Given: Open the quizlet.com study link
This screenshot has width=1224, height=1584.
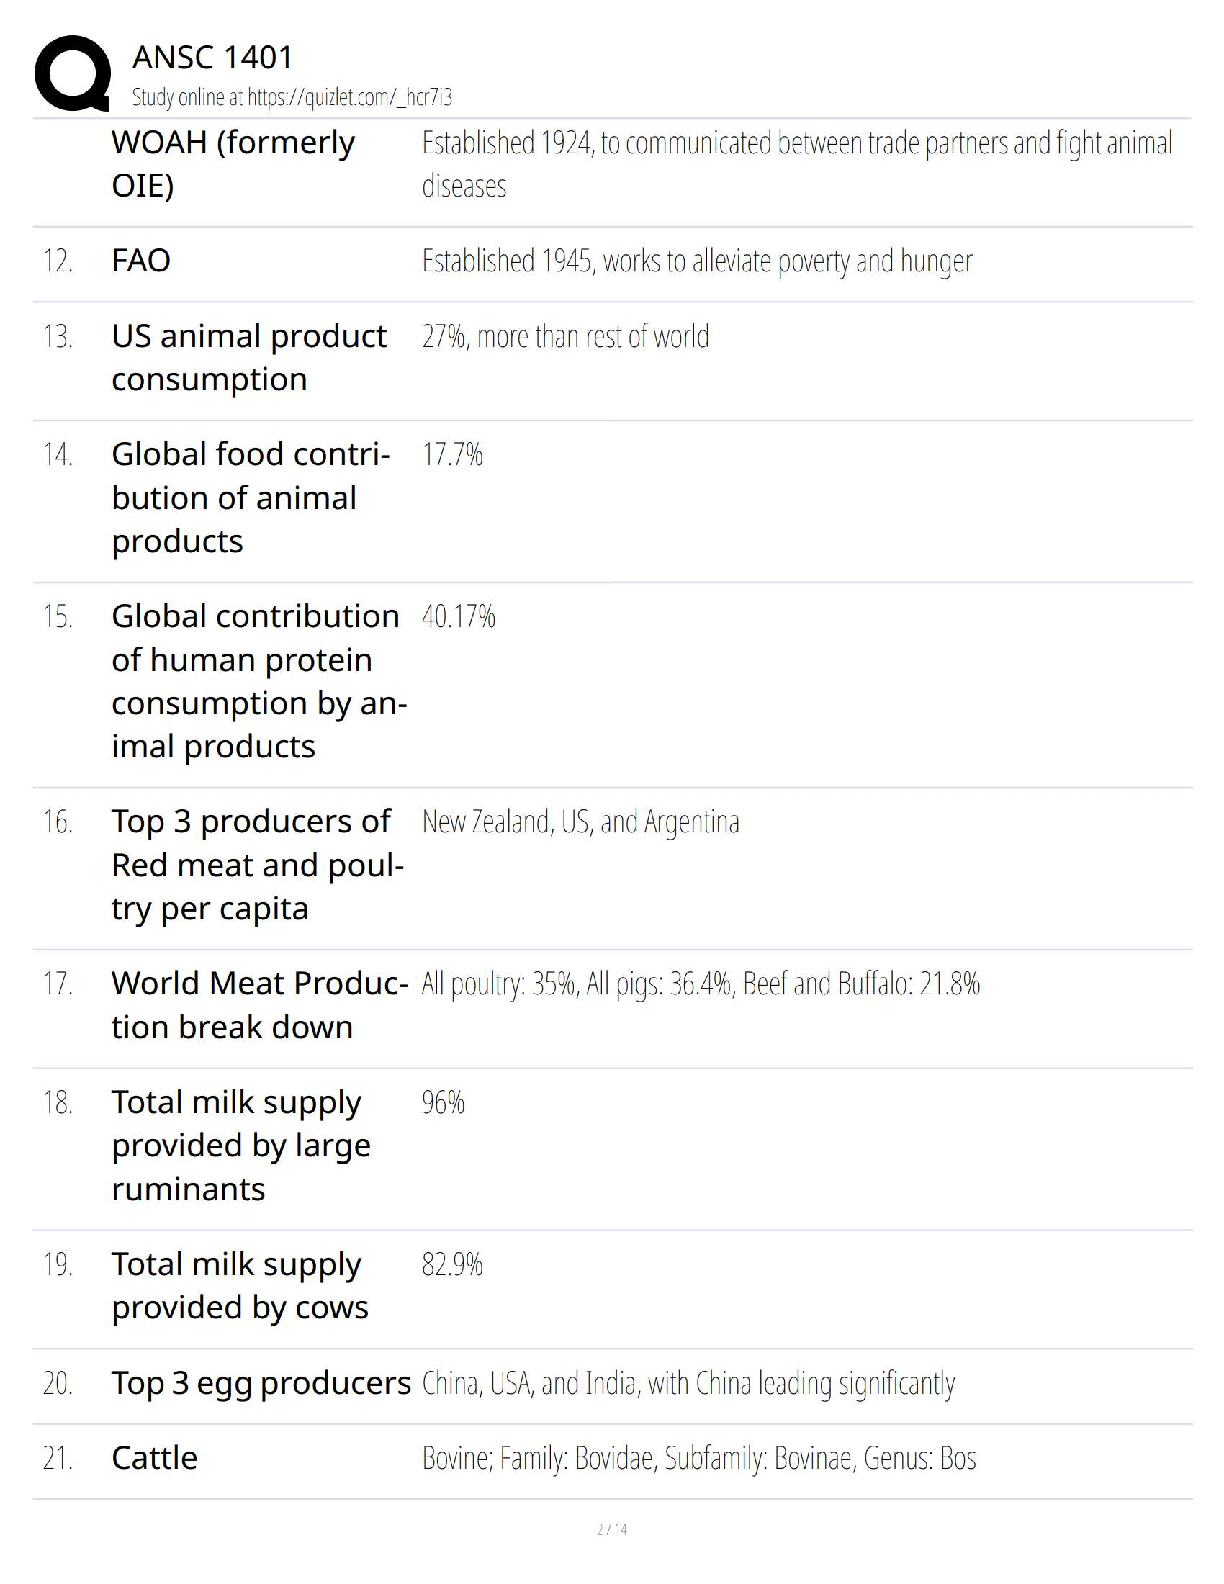Looking at the screenshot, I should click(292, 97).
